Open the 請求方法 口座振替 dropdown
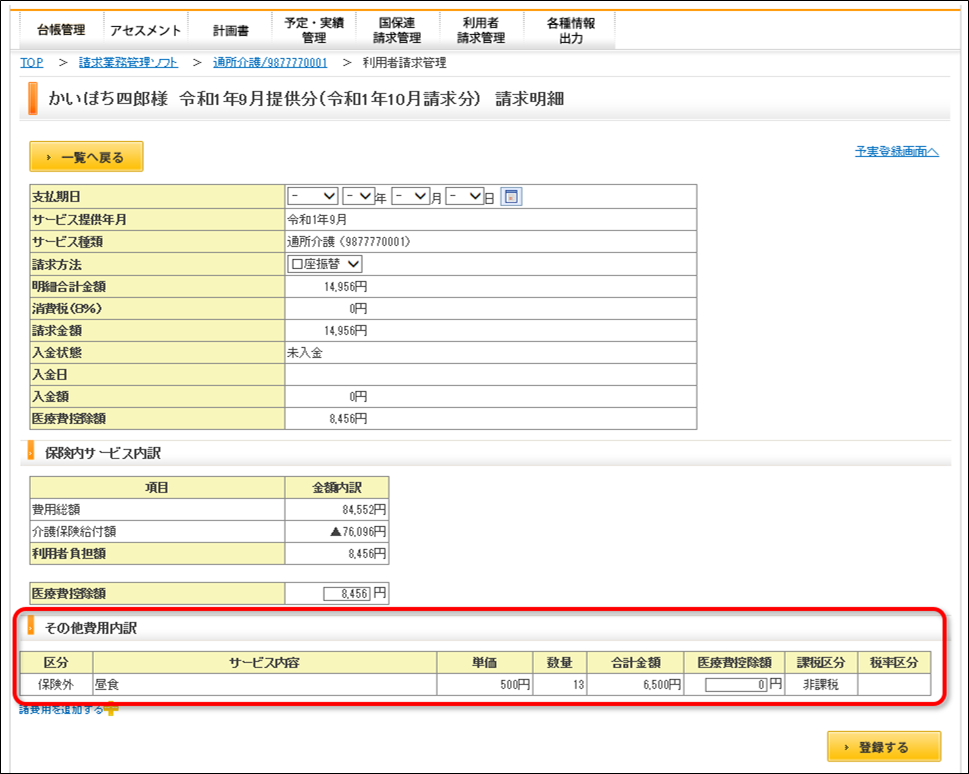Image resolution: width=969 pixels, height=774 pixels. click(325, 264)
